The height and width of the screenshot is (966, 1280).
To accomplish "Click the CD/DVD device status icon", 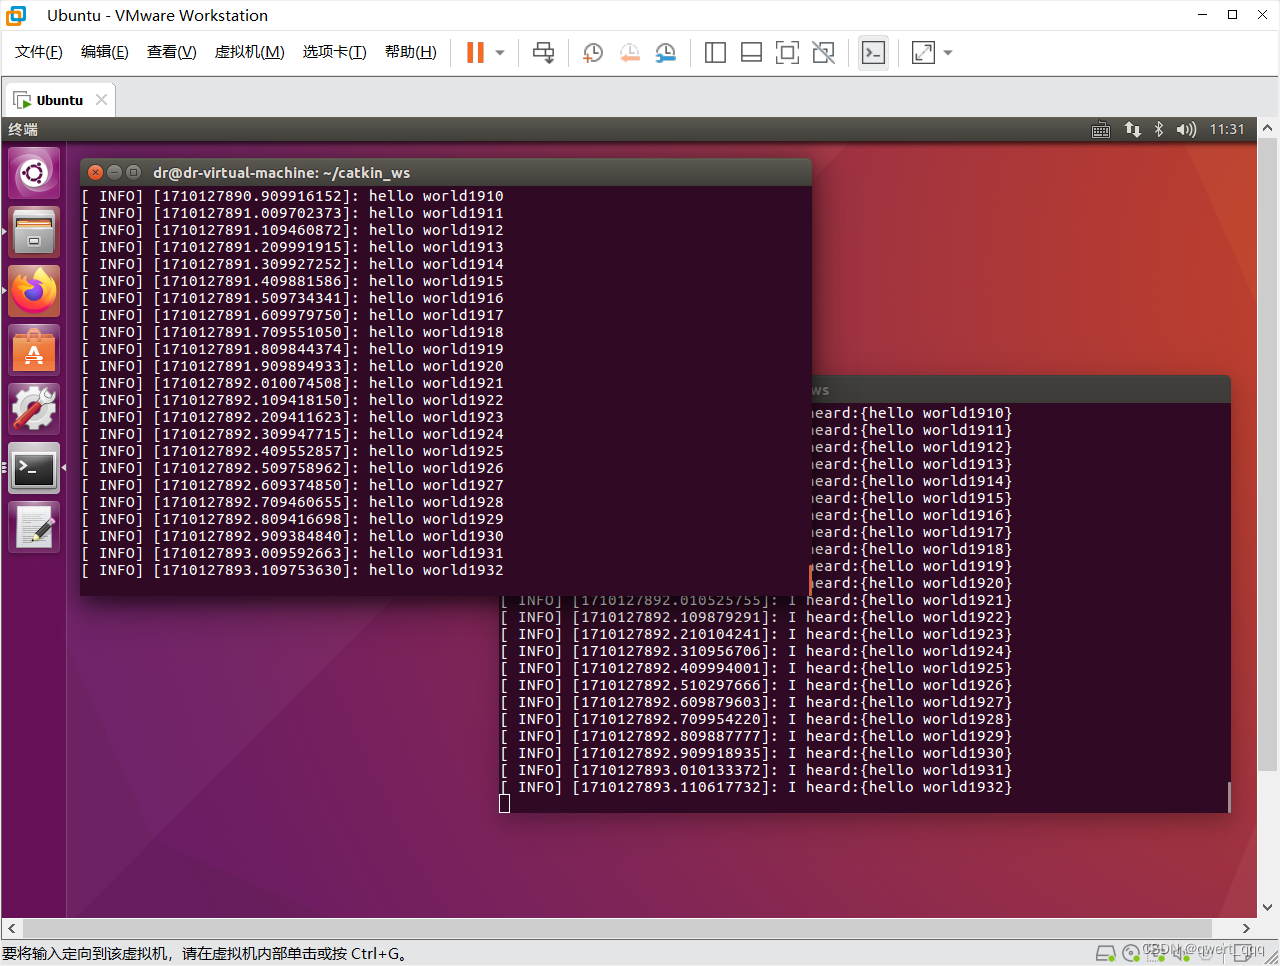I will point(1131,953).
